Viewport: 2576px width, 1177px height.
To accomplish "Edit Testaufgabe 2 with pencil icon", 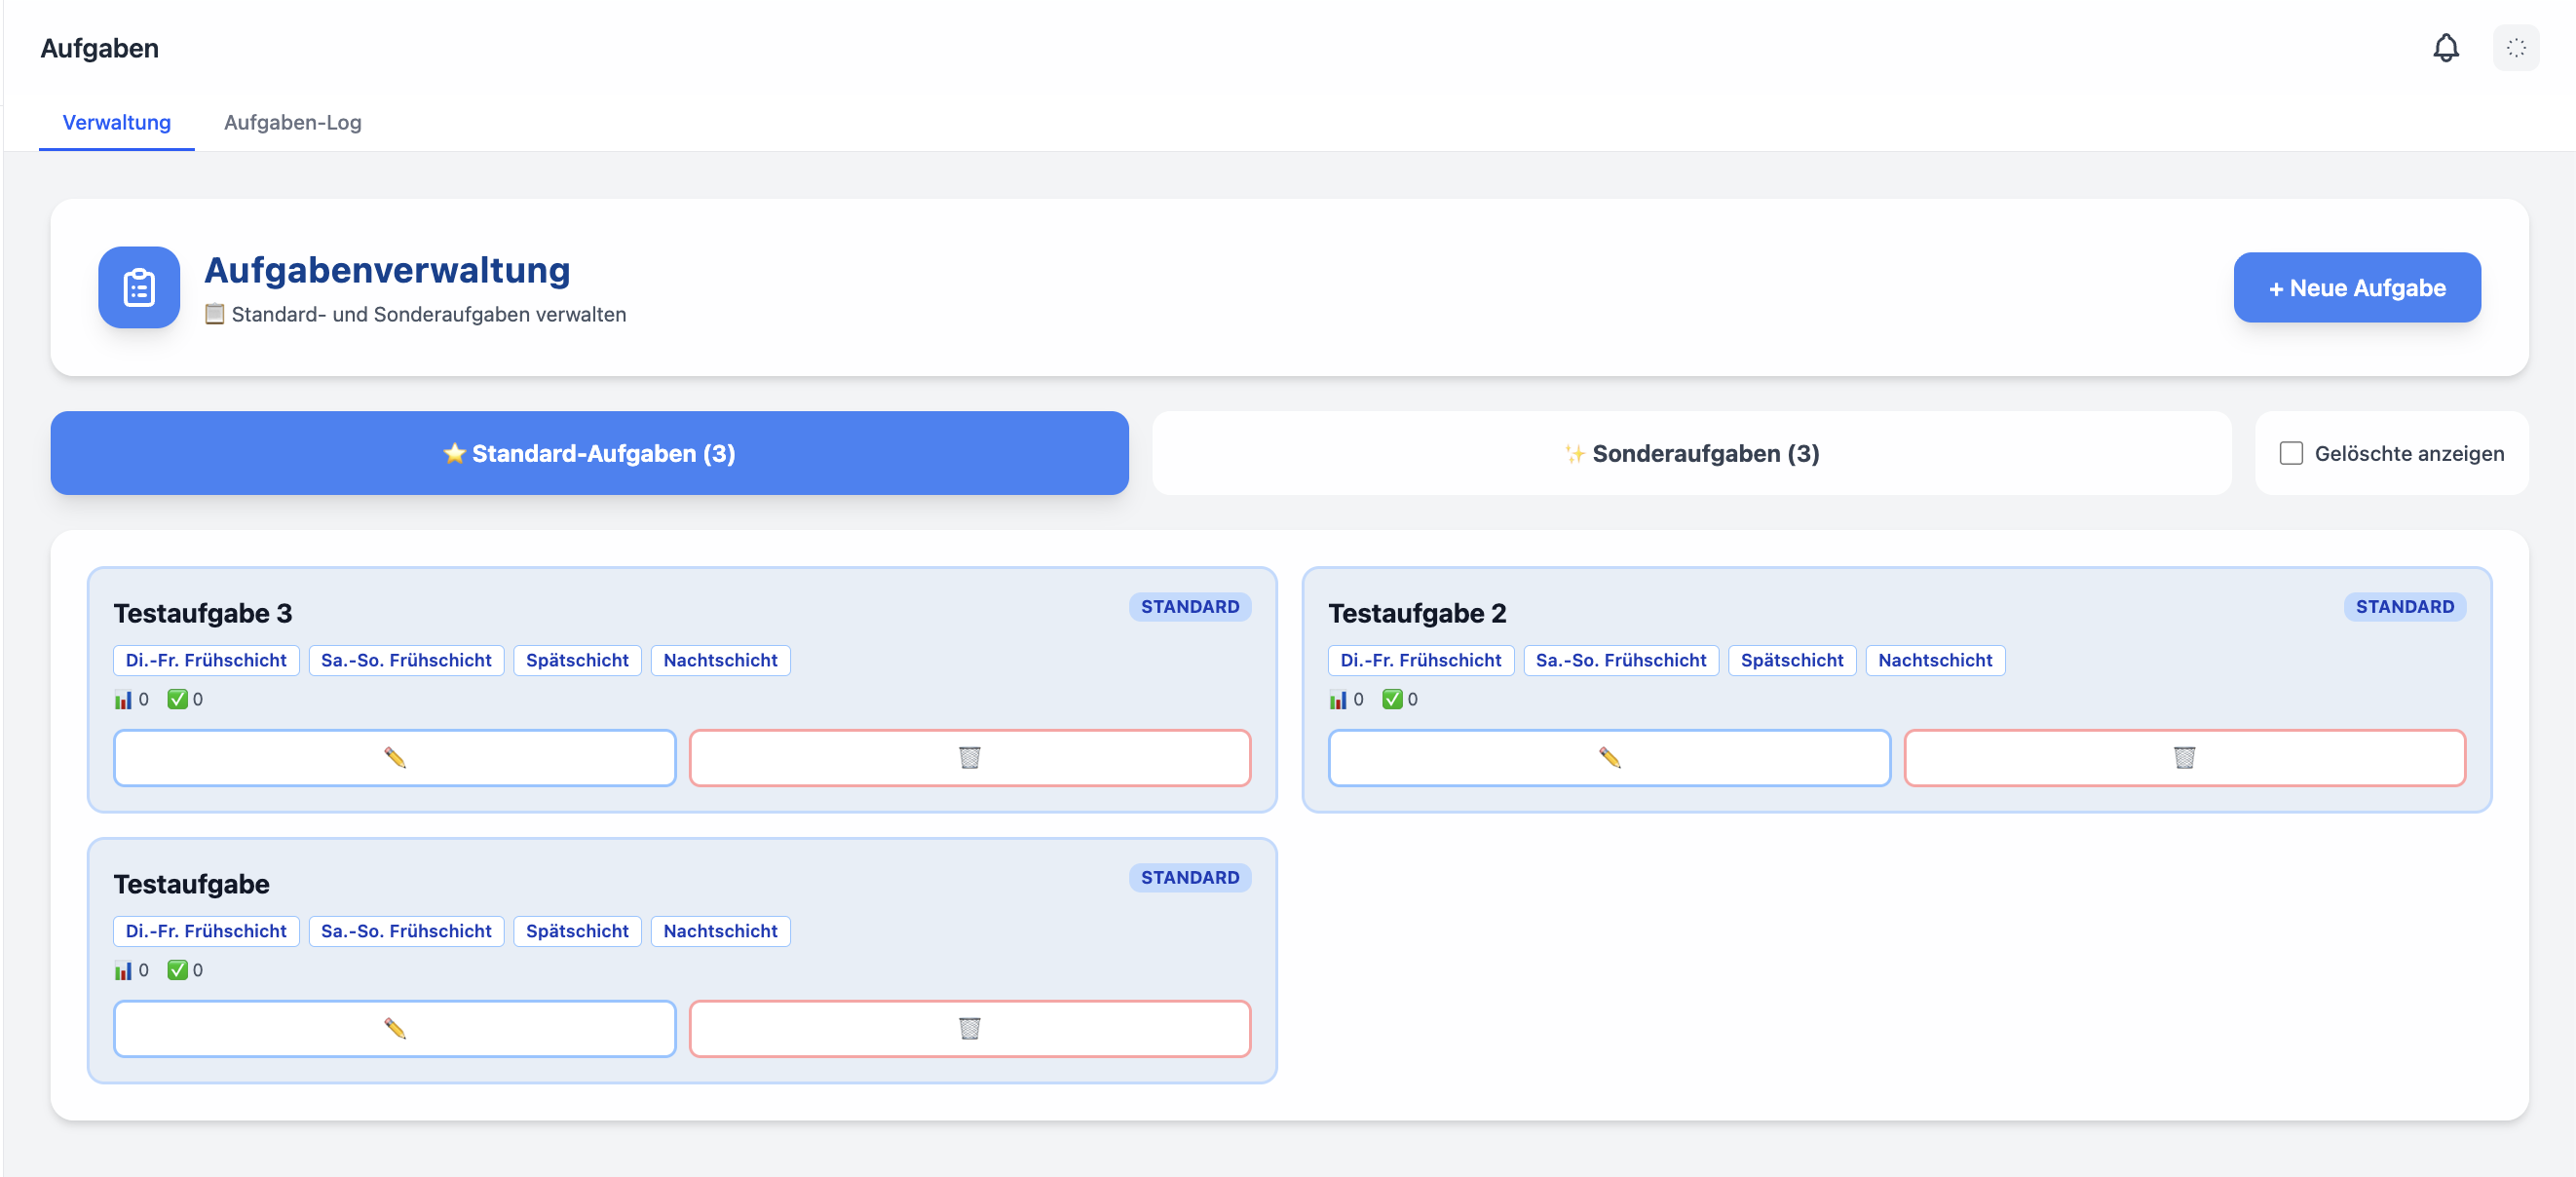I will point(1608,757).
